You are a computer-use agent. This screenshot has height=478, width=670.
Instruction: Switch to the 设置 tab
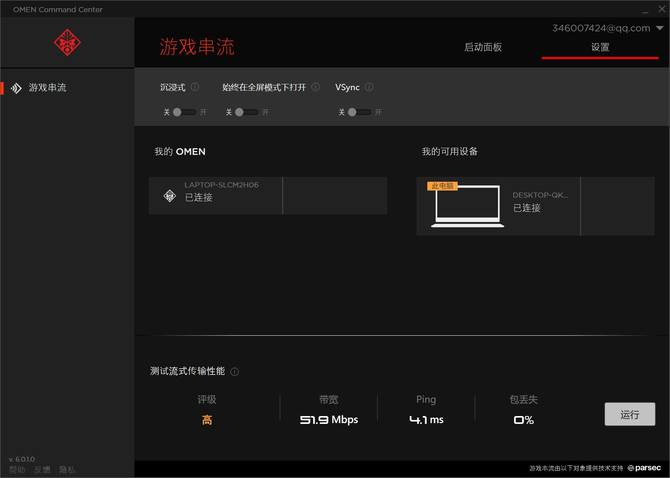coord(600,47)
